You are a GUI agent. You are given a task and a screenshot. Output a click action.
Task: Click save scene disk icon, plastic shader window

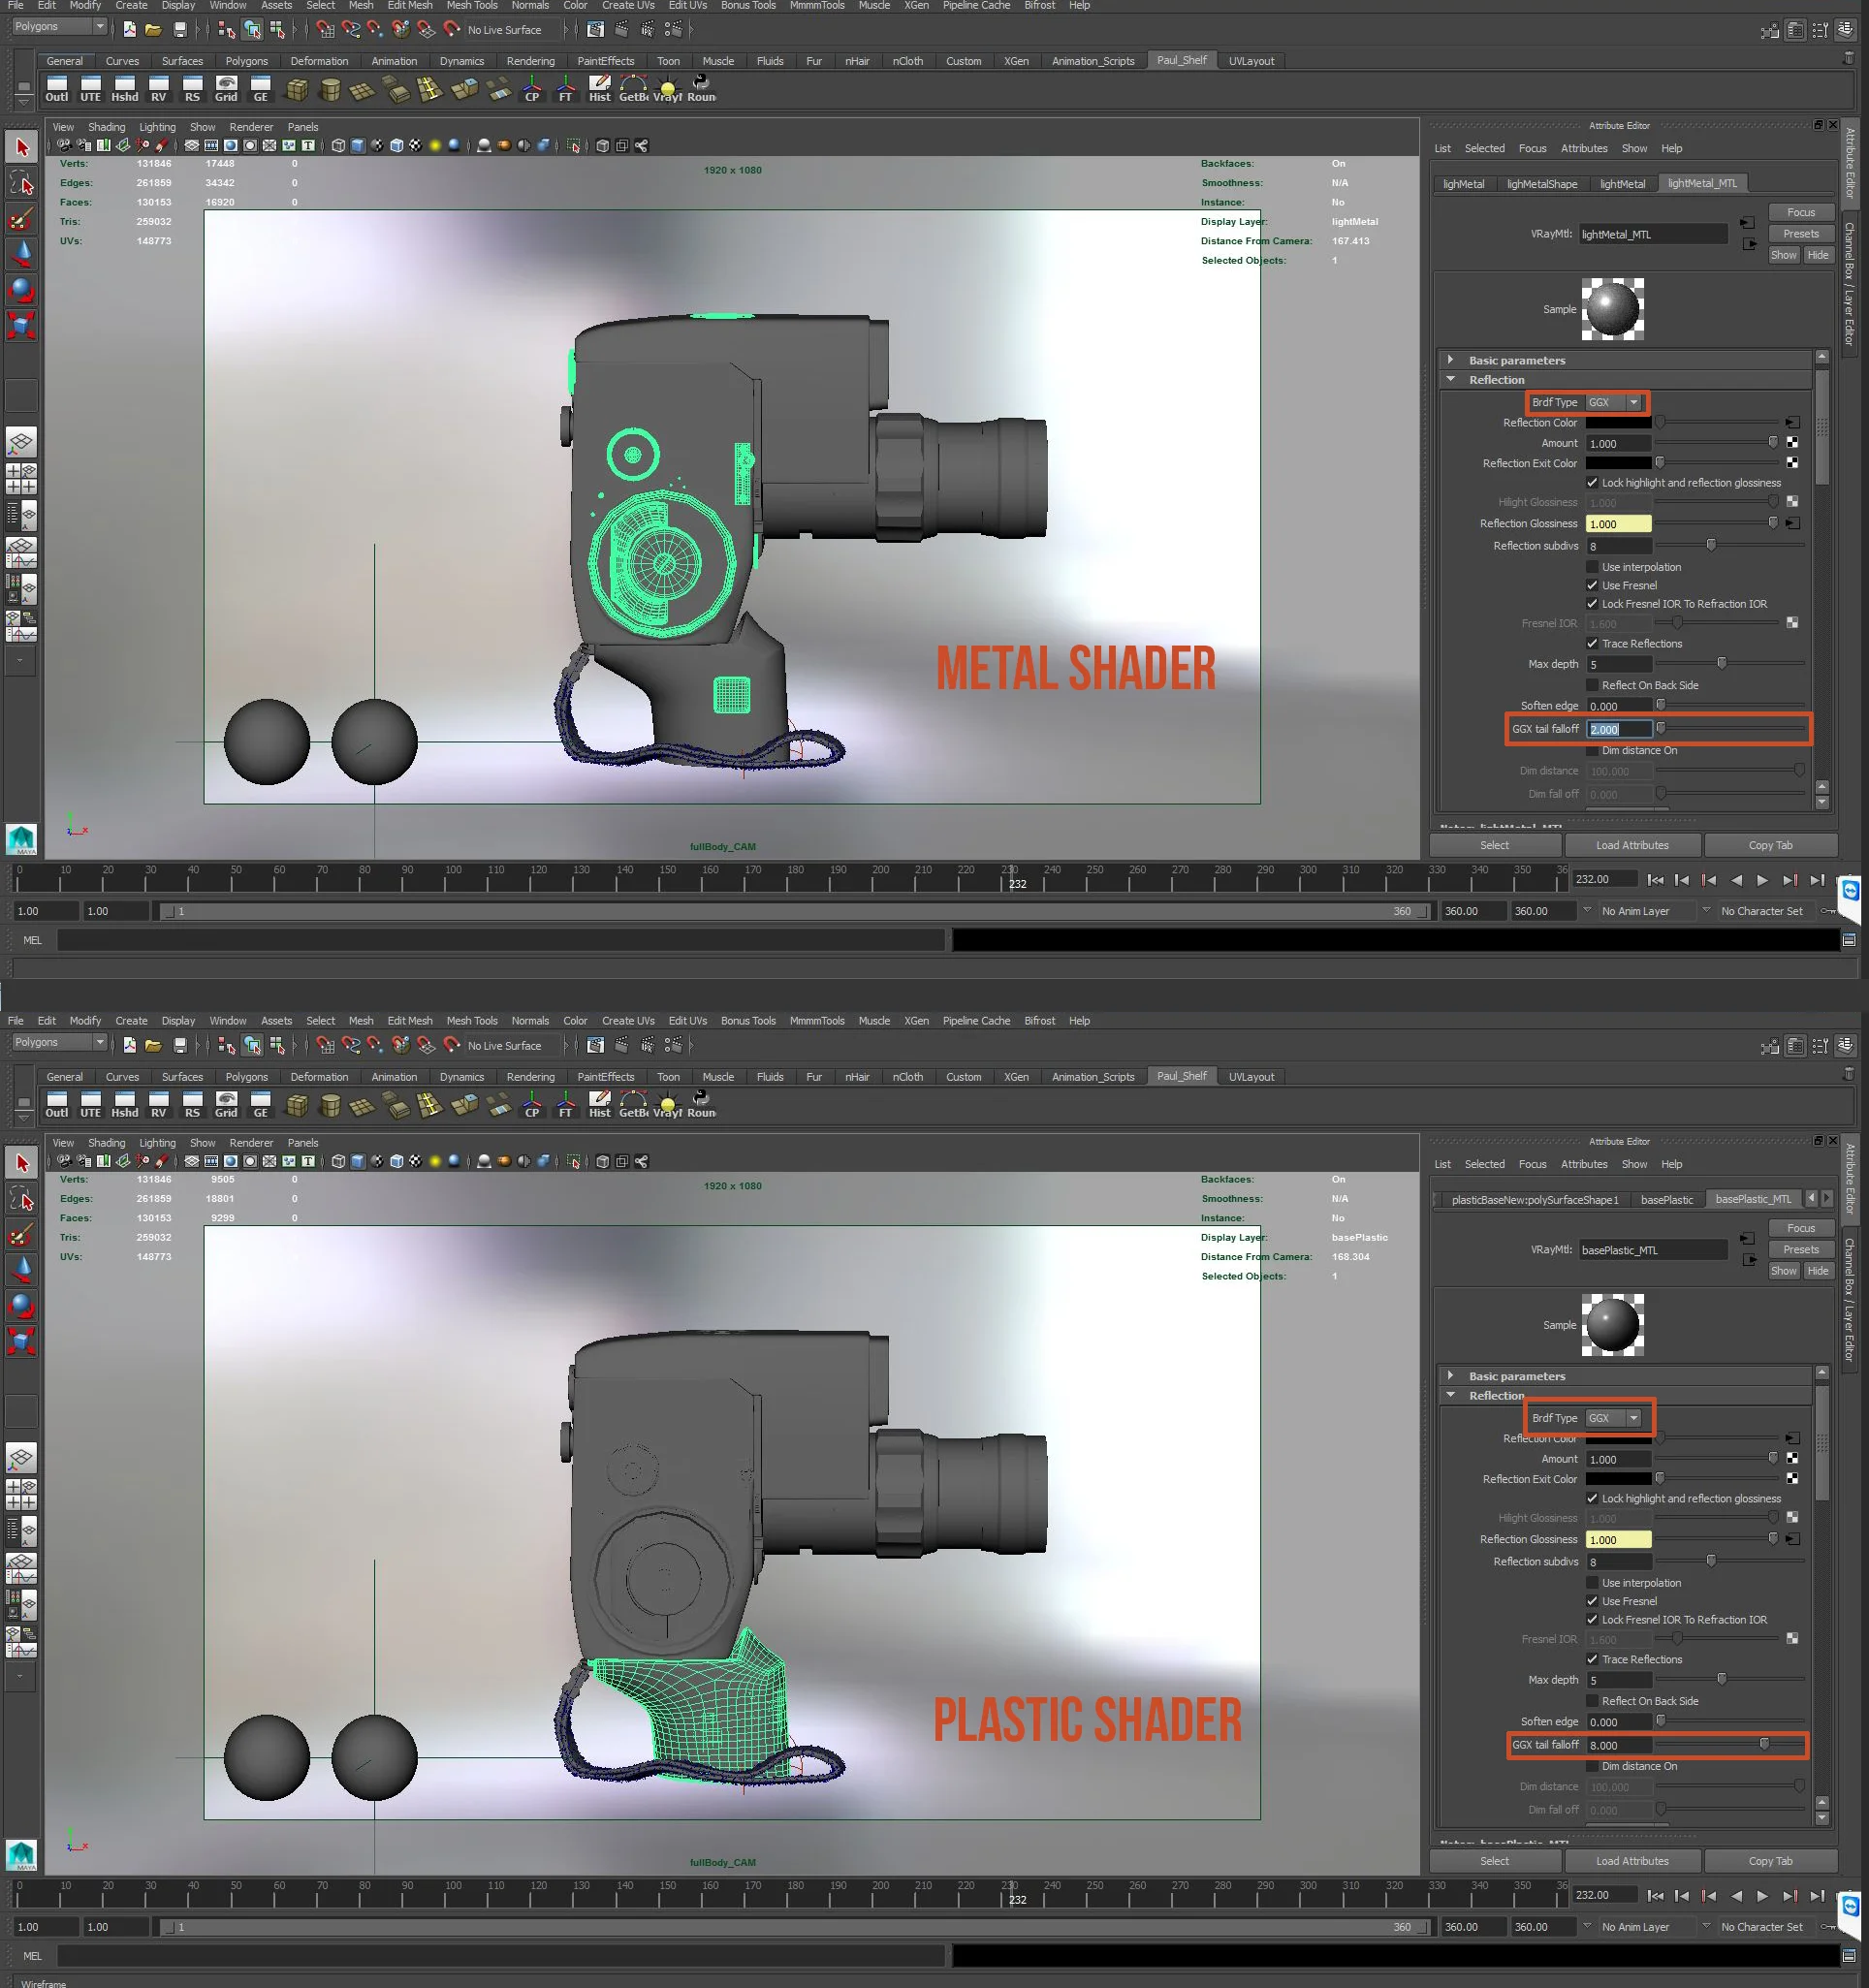(180, 1045)
